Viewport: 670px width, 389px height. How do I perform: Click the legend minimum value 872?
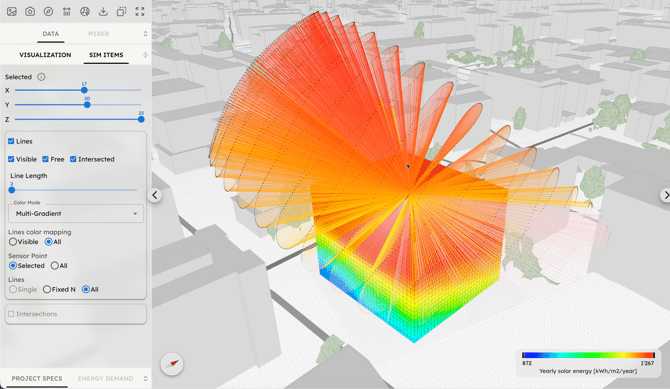[x=527, y=363]
